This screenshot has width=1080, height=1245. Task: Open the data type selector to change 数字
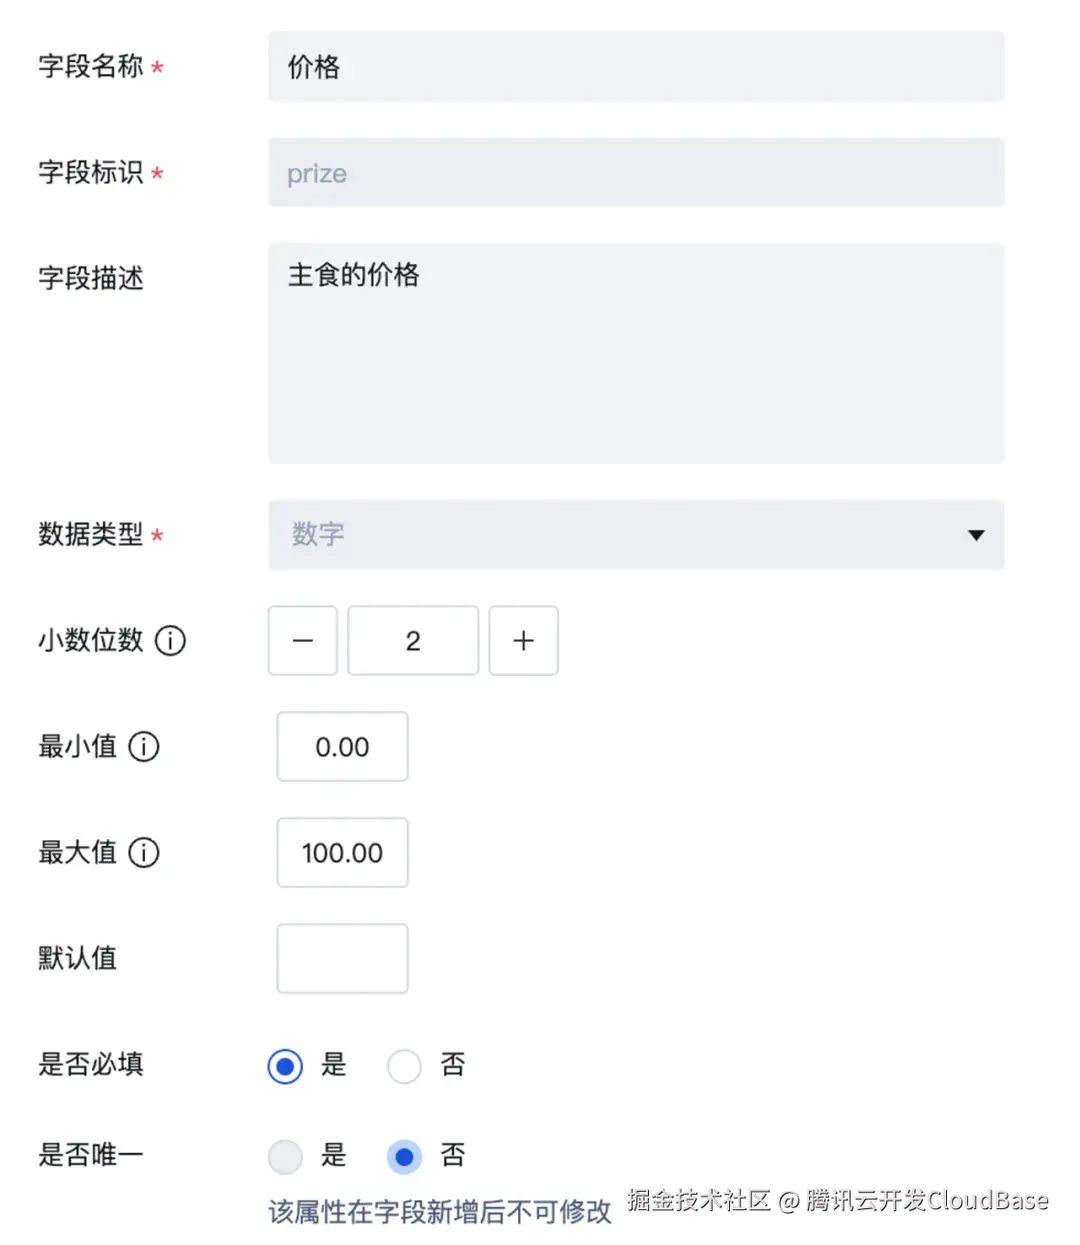[636, 535]
